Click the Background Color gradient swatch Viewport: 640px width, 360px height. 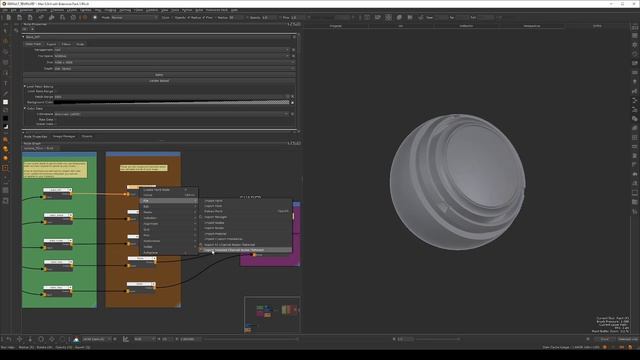[171, 102]
